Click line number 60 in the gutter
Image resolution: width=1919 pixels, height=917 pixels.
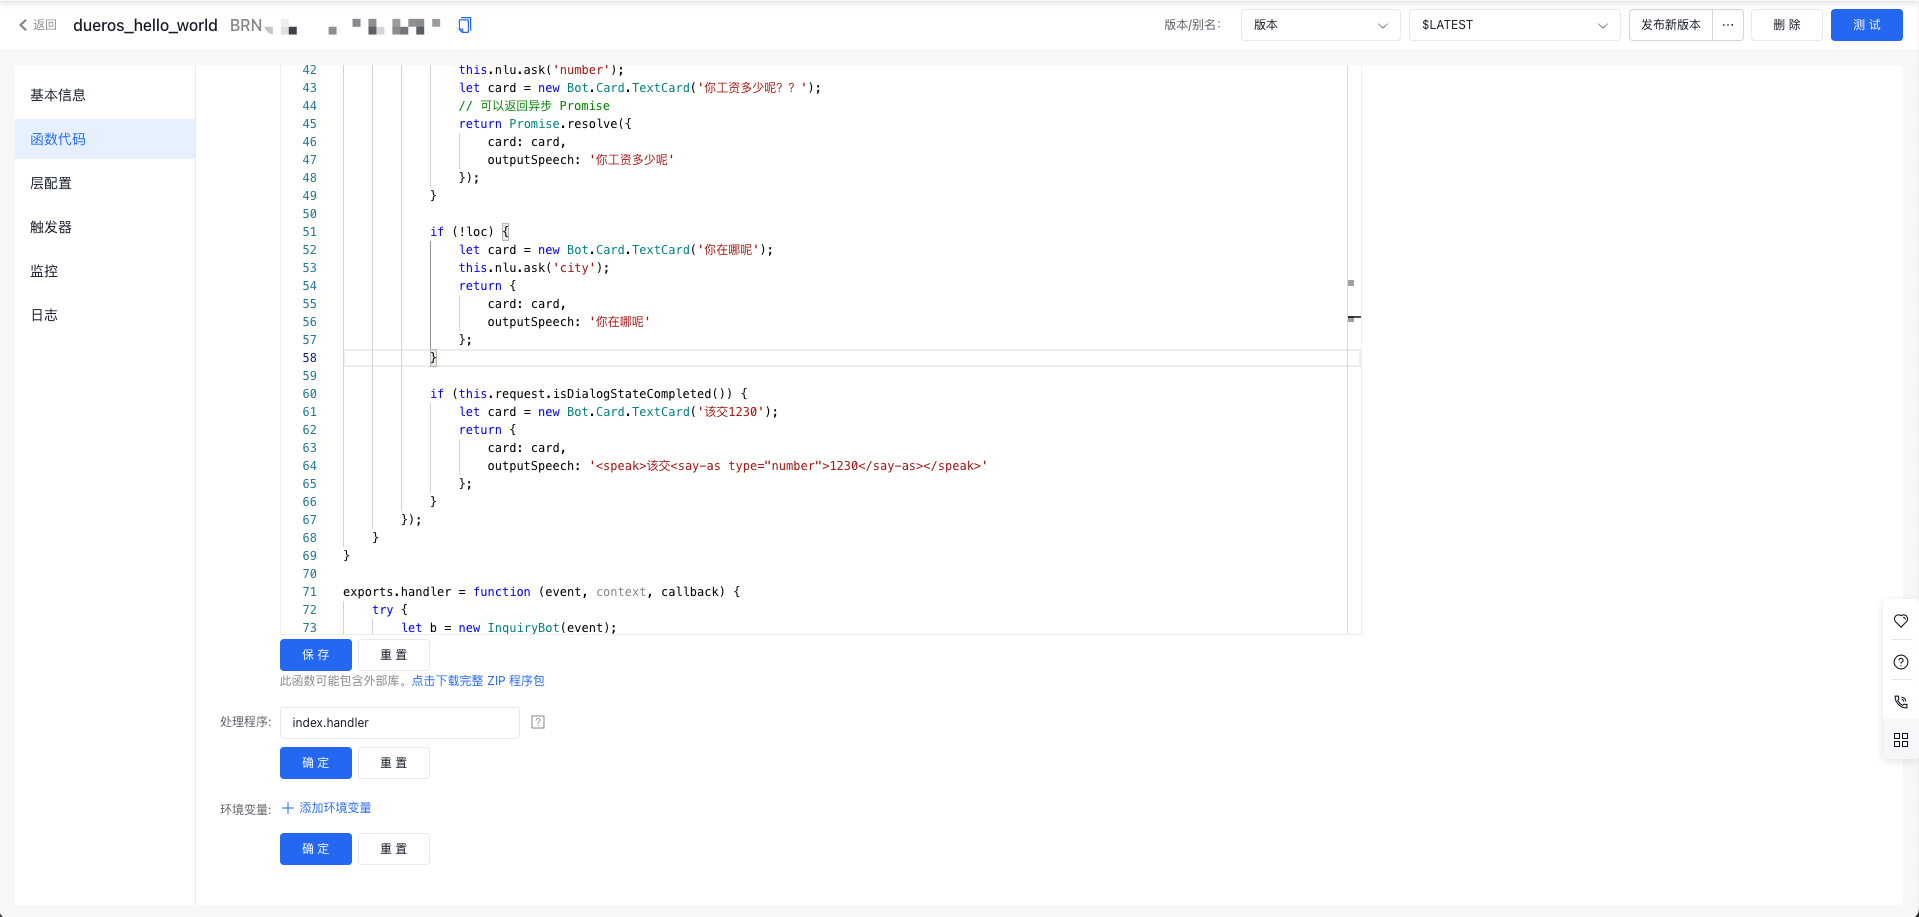309,394
